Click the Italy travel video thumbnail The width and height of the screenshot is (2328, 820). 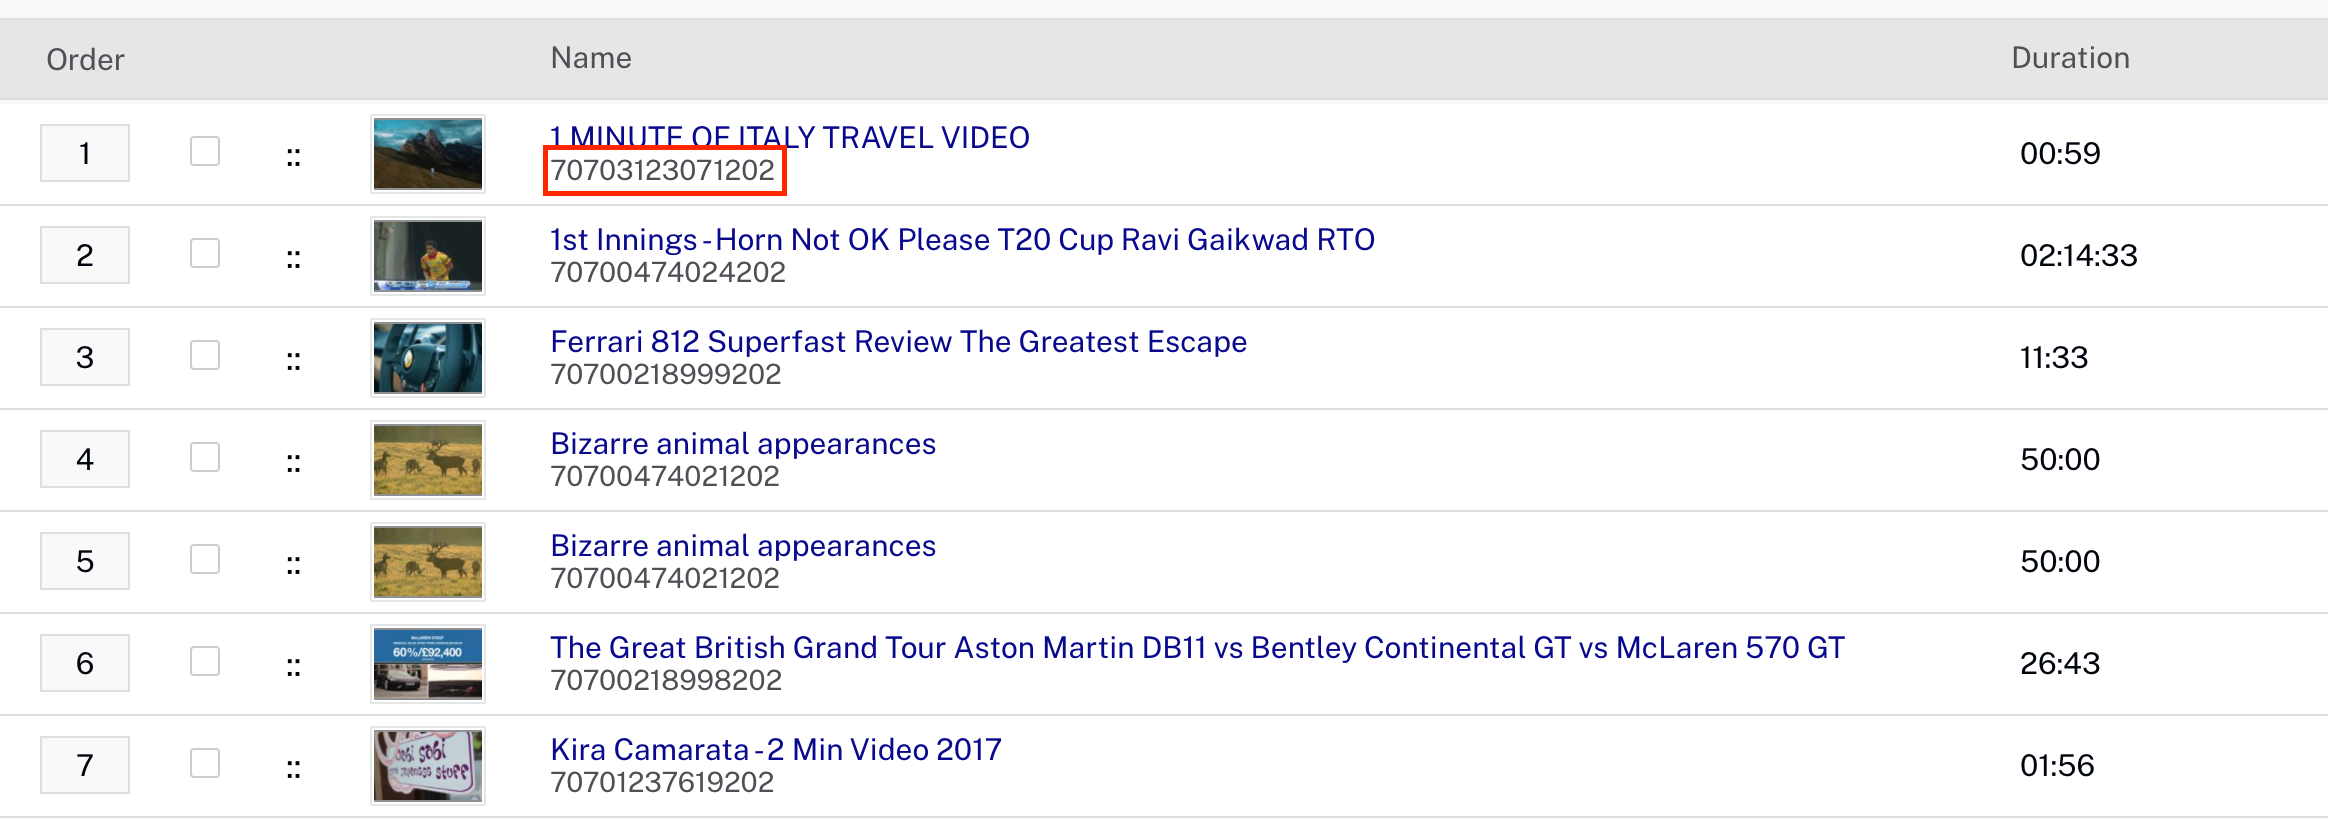[428, 154]
